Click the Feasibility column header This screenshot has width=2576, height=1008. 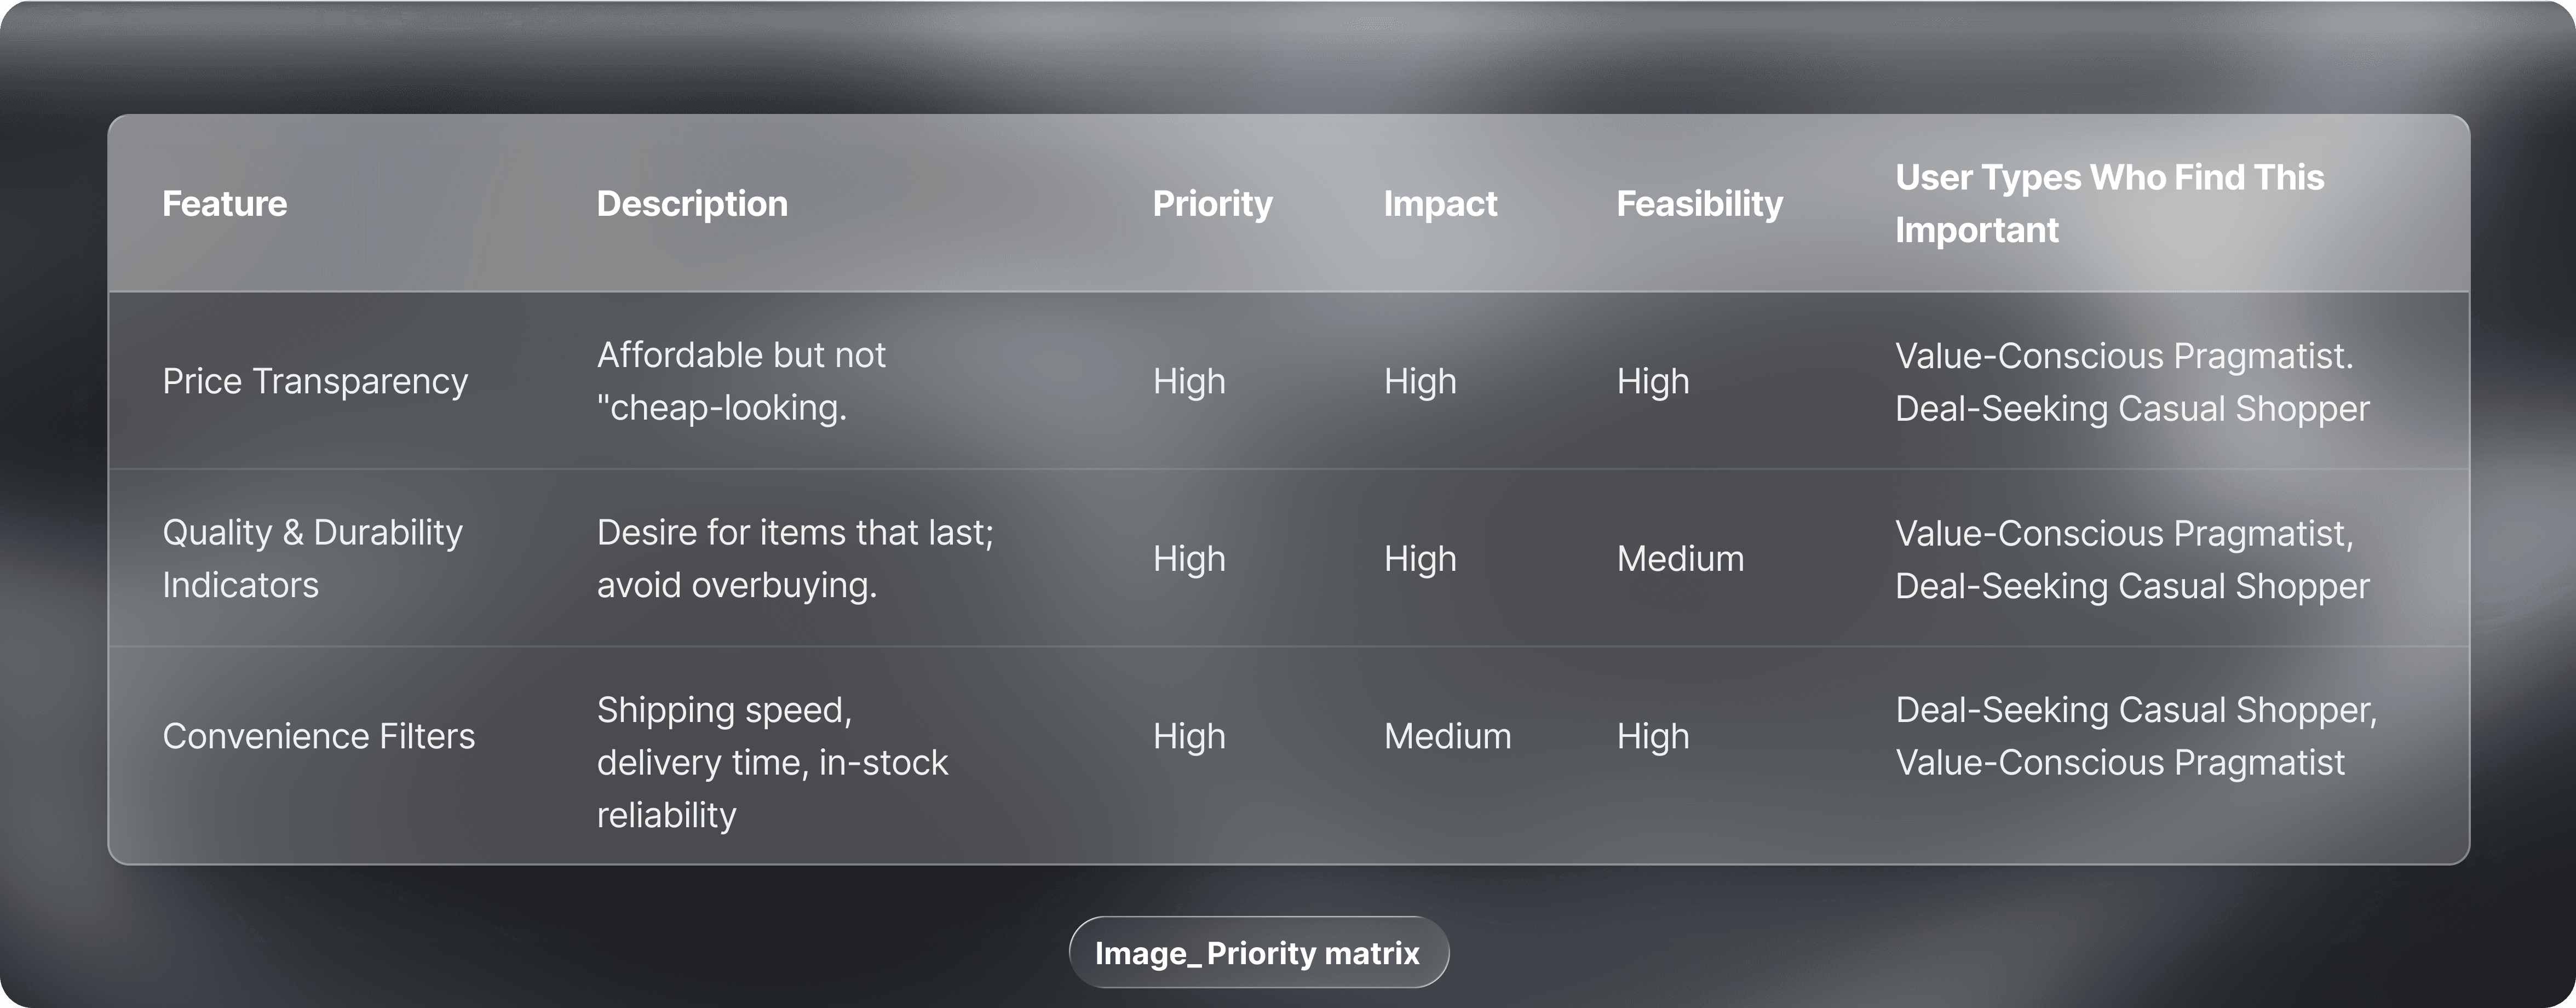click(1699, 204)
